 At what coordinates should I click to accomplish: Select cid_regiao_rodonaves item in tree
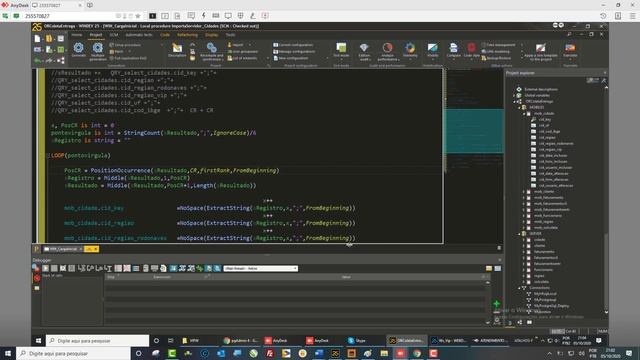tap(556, 144)
